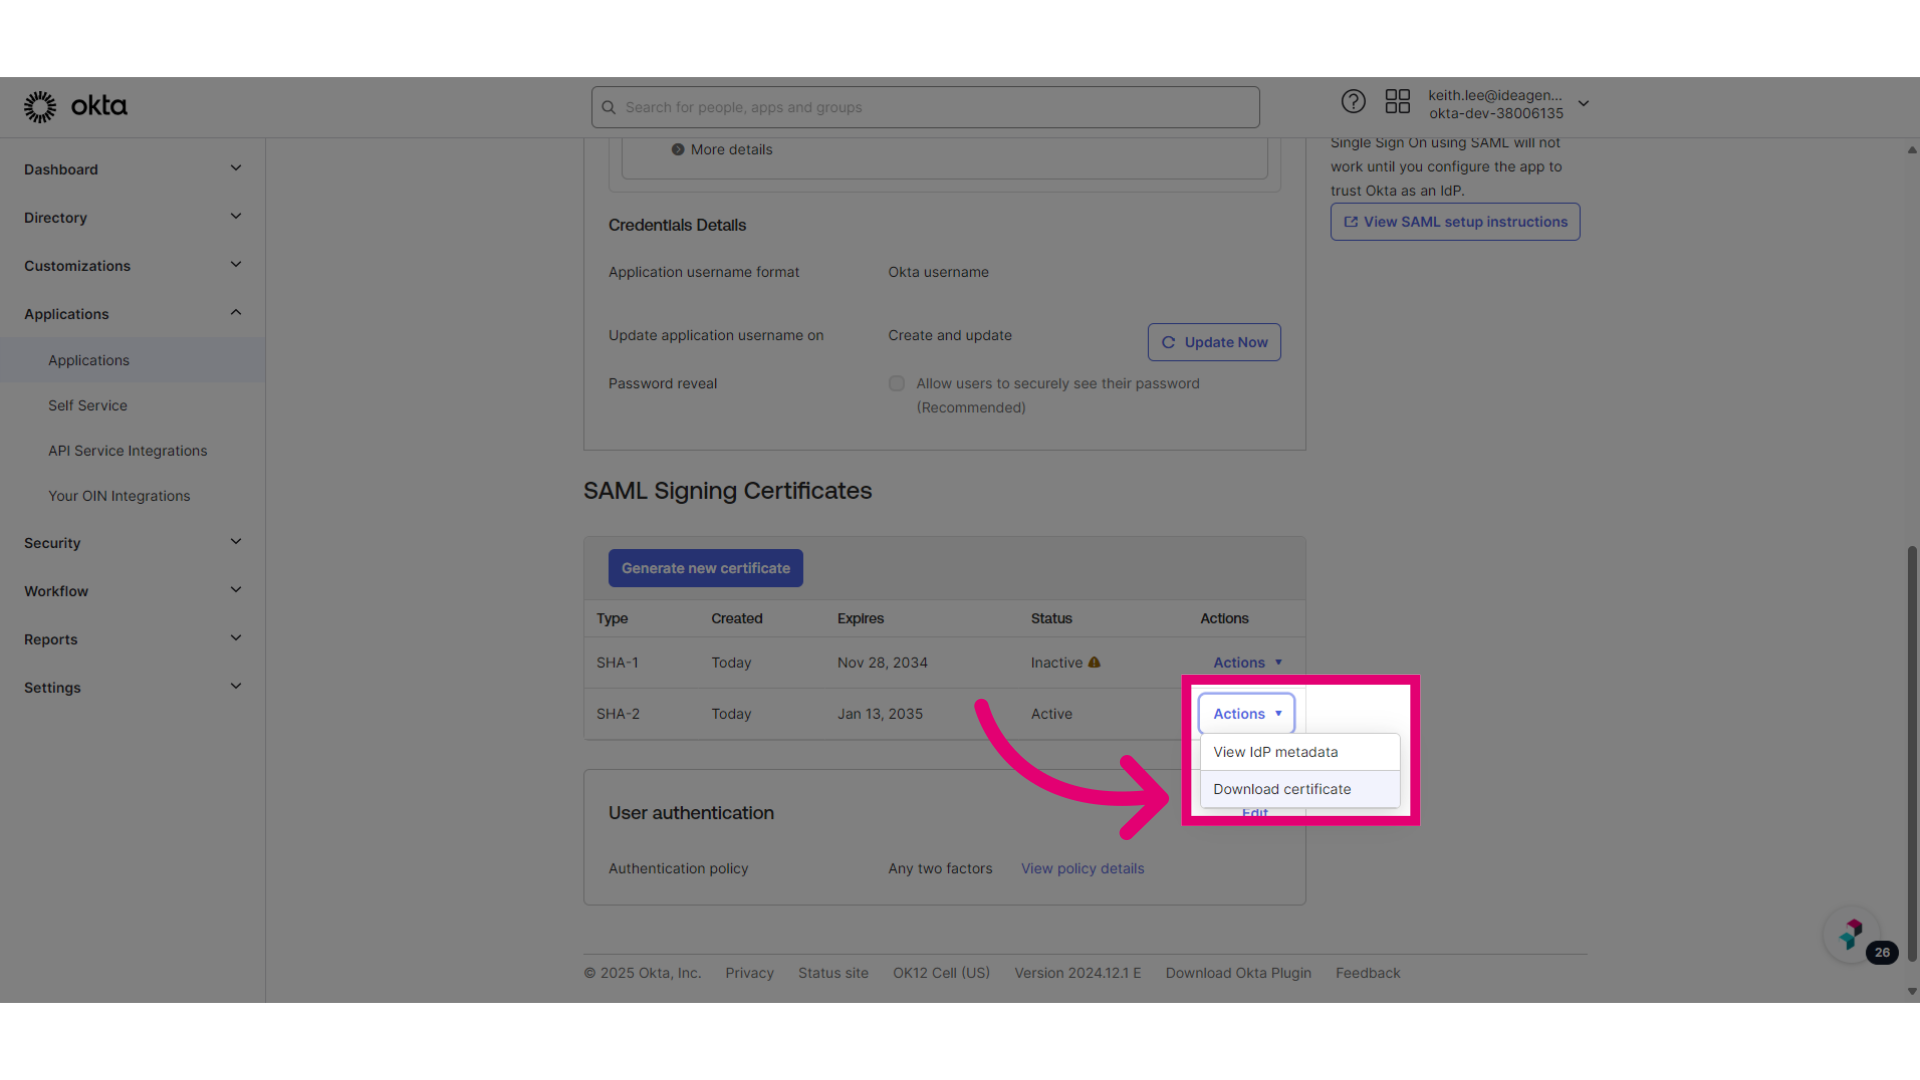Click the Active status text
This screenshot has width=1920, height=1080.
click(x=1051, y=713)
